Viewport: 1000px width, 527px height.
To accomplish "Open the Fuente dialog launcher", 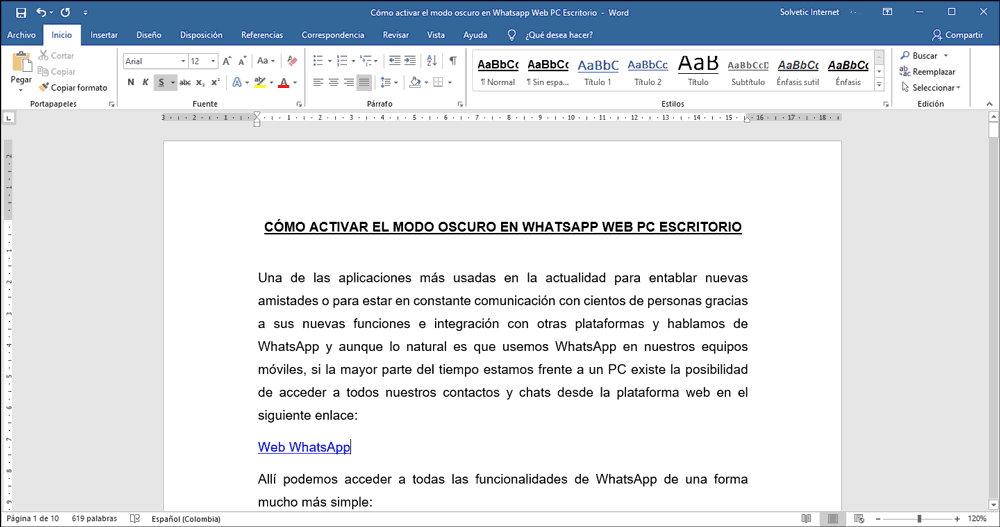I will coord(299,104).
